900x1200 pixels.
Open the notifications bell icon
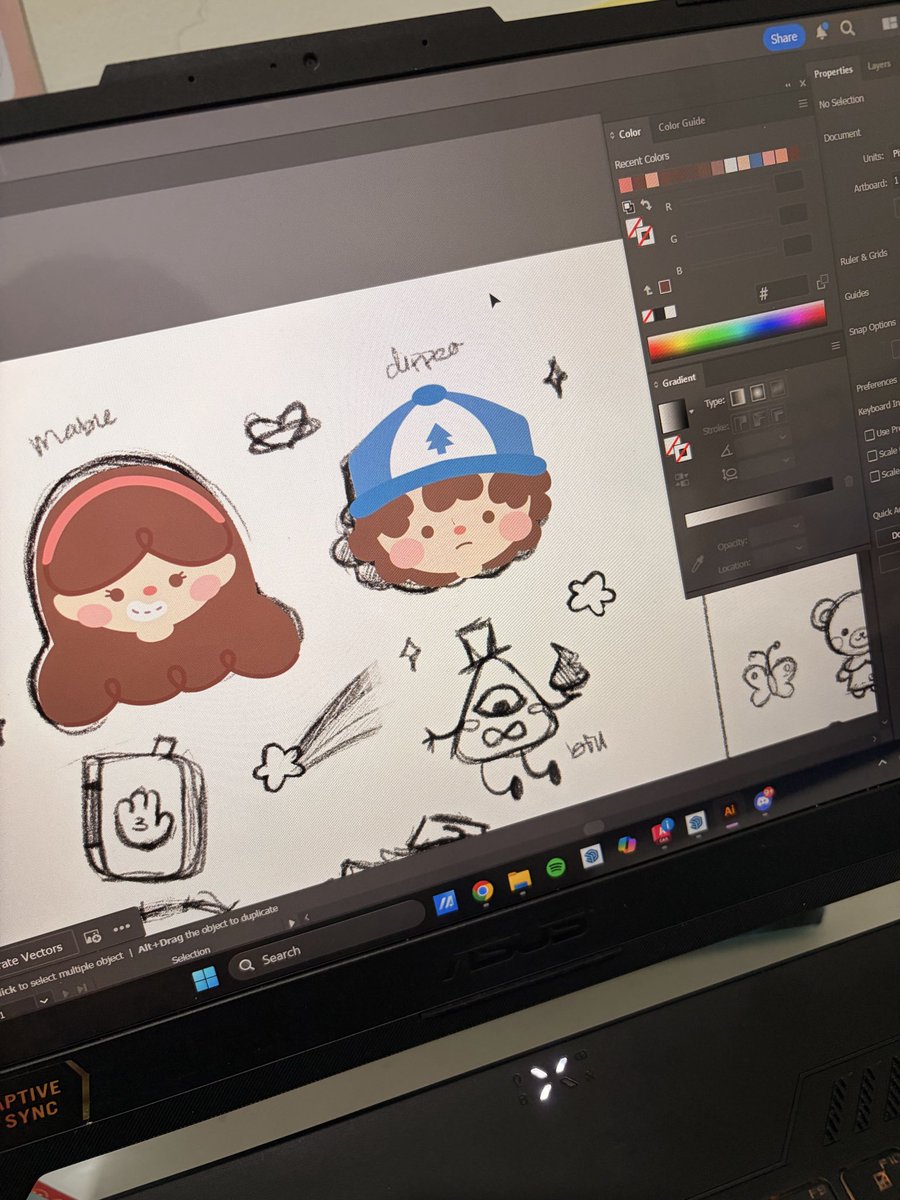click(821, 33)
